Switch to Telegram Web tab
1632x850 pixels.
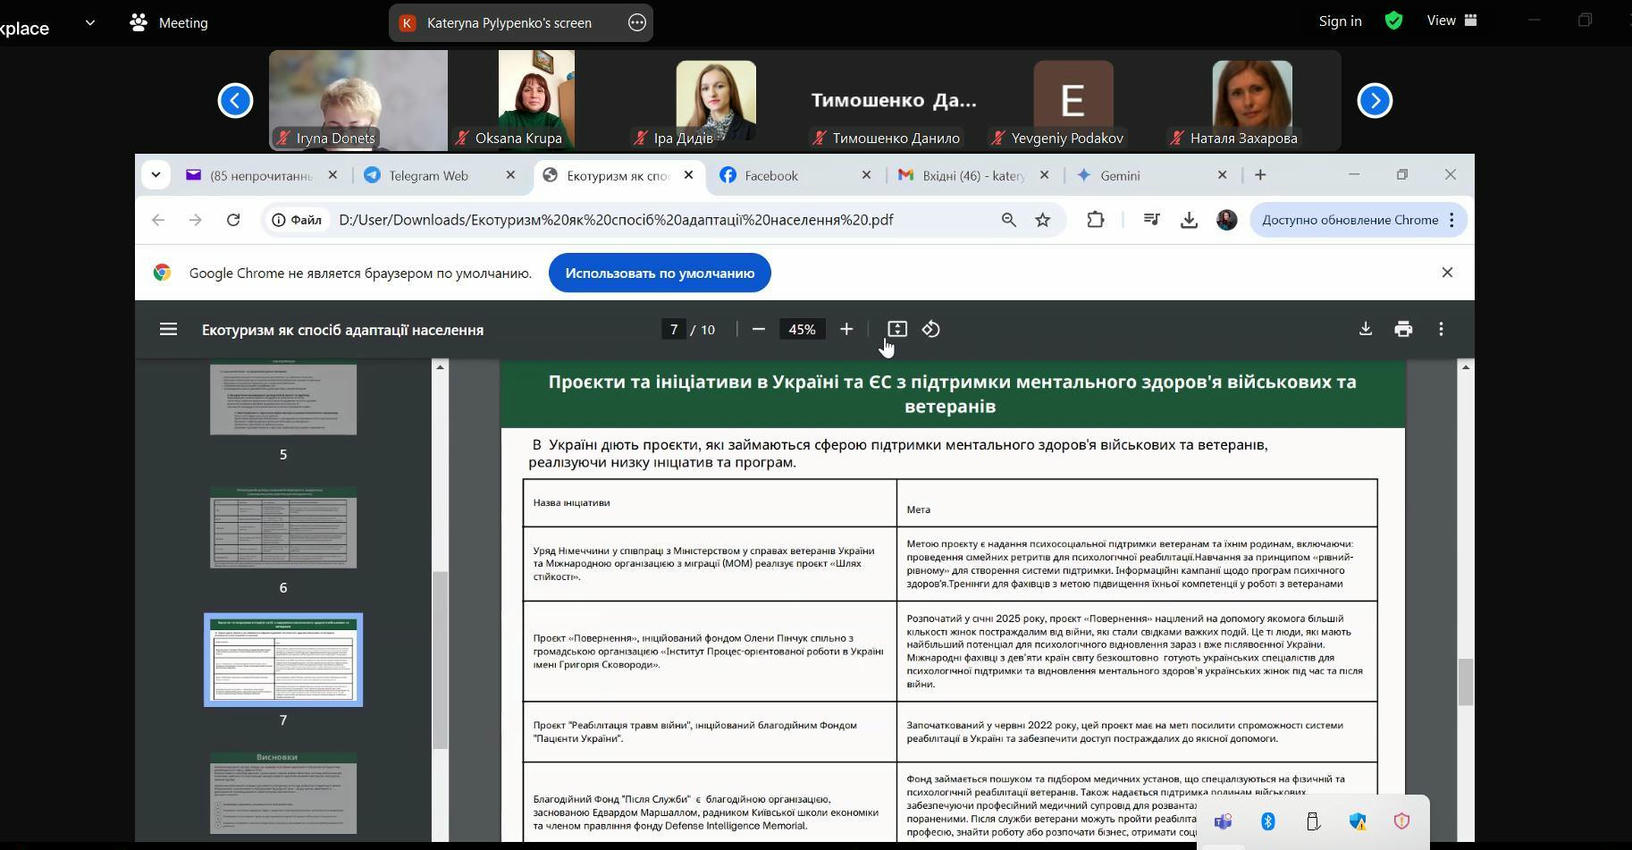(428, 176)
